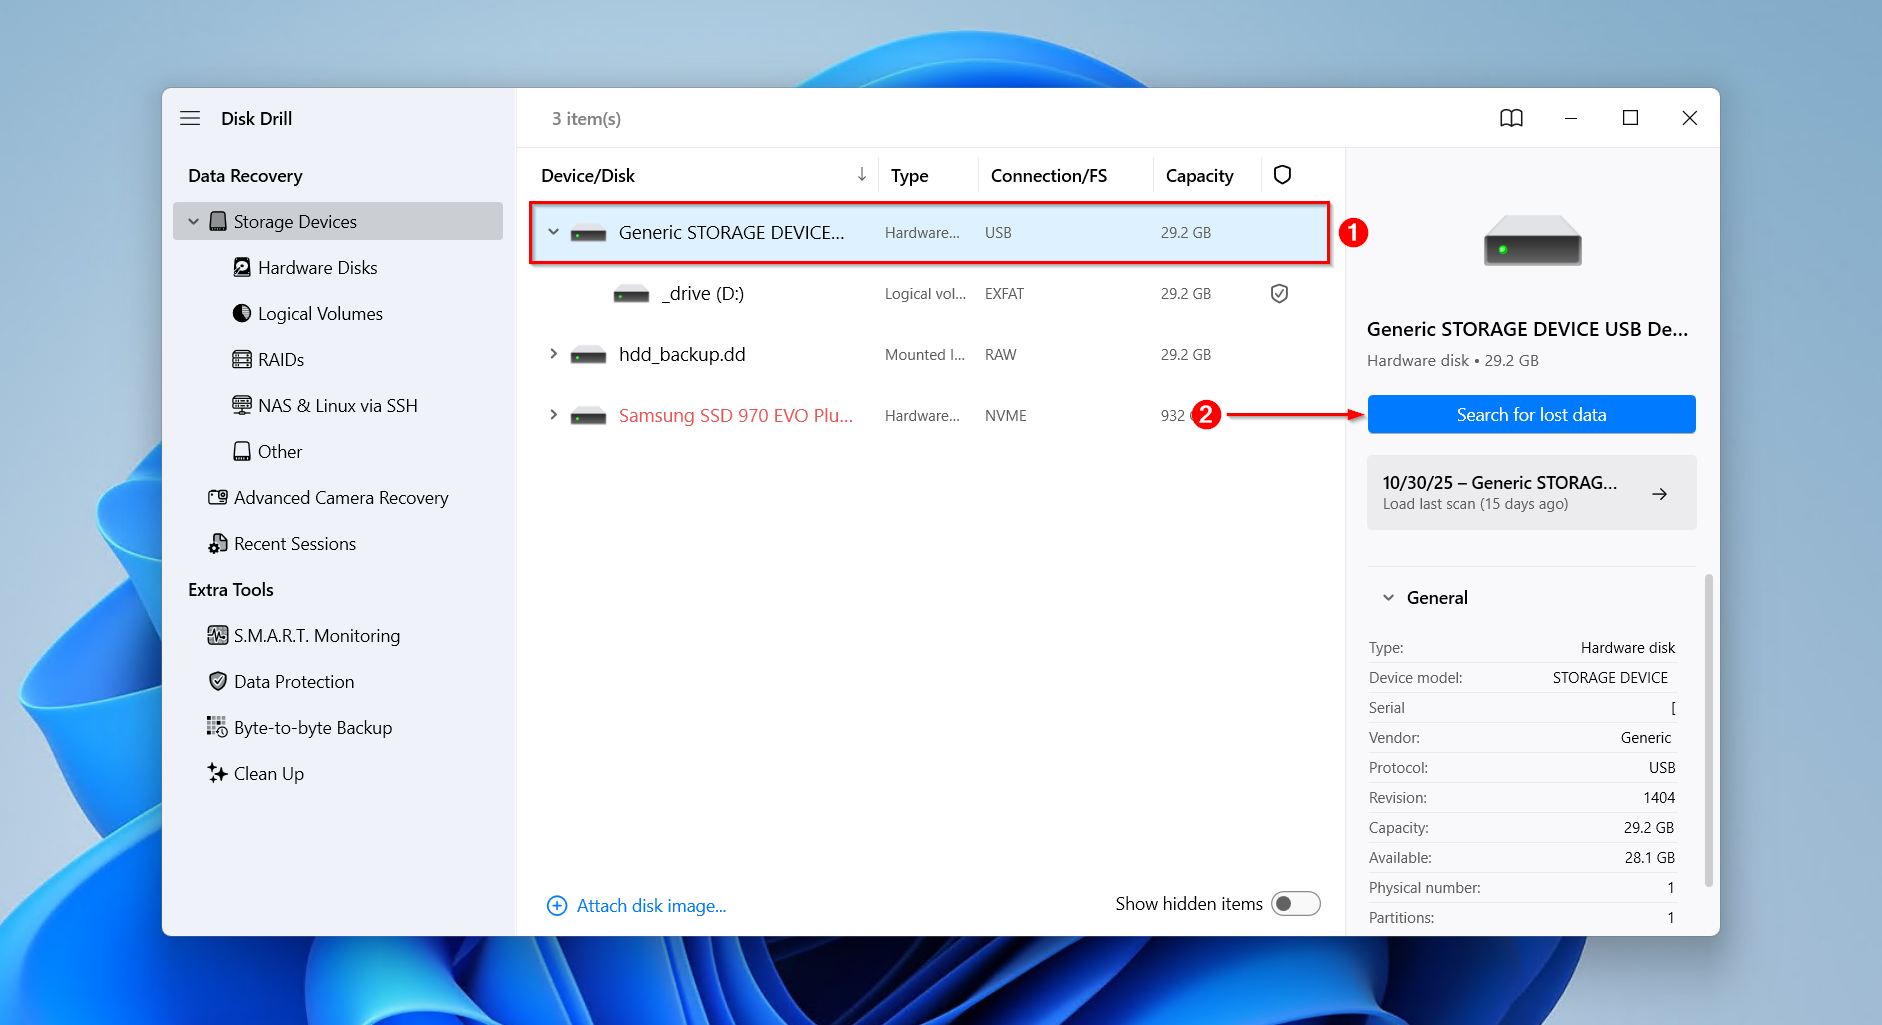Open the S.M.A.R.T. Monitoring icon

coord(217,635)
